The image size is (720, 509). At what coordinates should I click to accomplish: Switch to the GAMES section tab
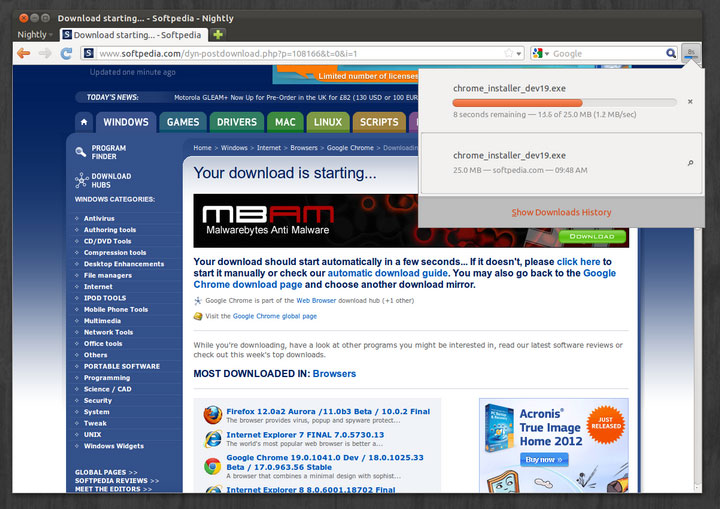(x=183, y=122)
